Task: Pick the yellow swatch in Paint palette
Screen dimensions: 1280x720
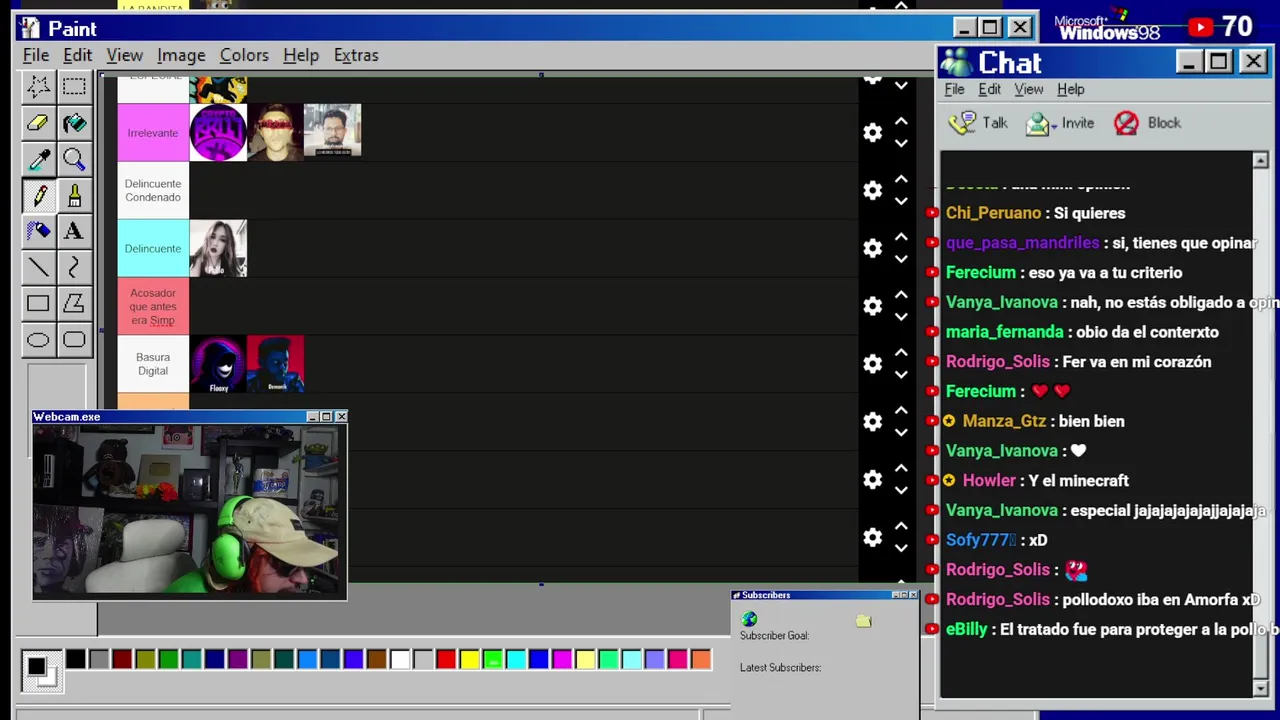Action: tap(469, 659)
